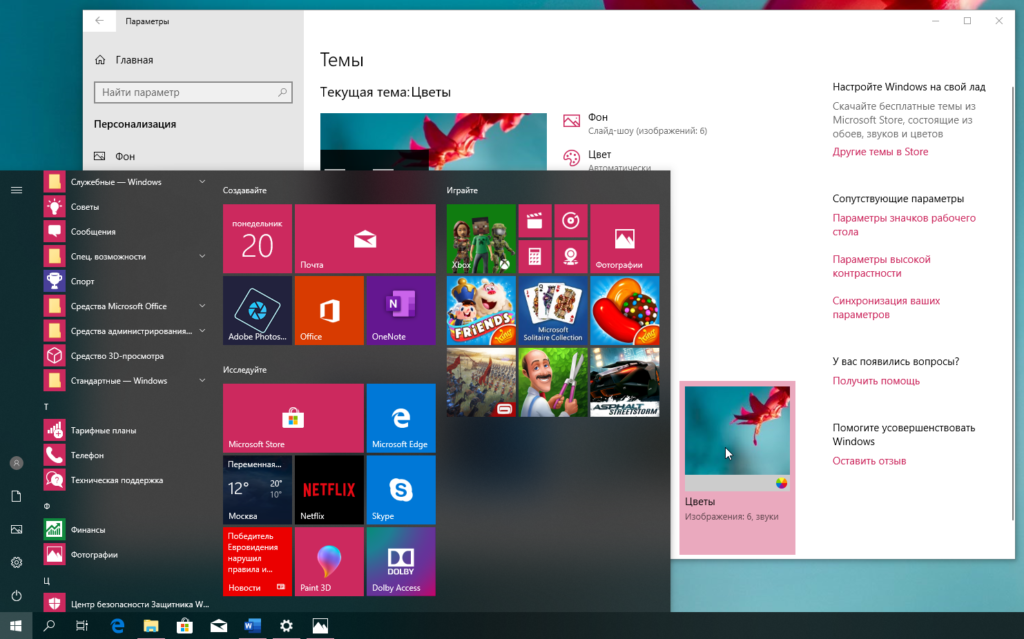Open the OneNote tile
The width and height of the screenshot is (1024, 639).
tap(400, 311)
